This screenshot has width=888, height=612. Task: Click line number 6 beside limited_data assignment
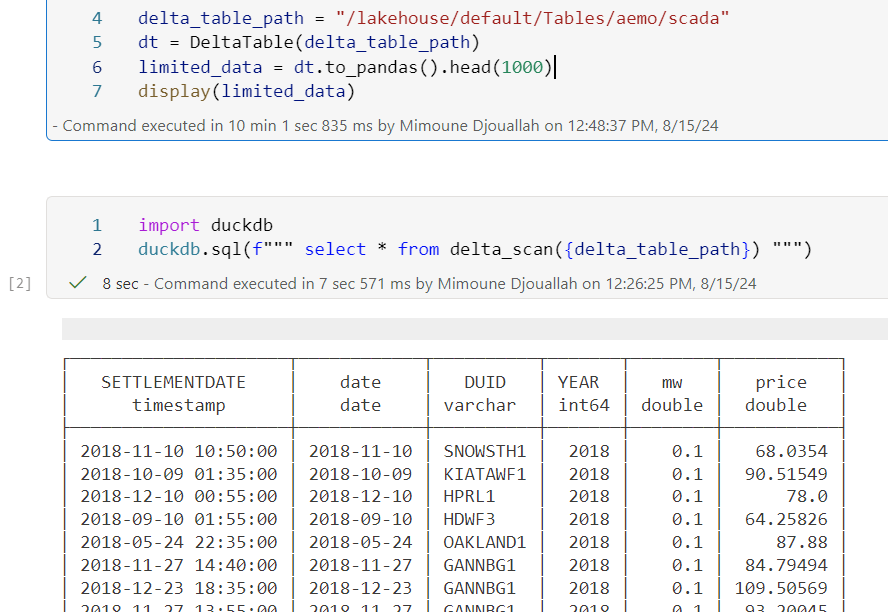pyautogui.click(x=97, y=67)
